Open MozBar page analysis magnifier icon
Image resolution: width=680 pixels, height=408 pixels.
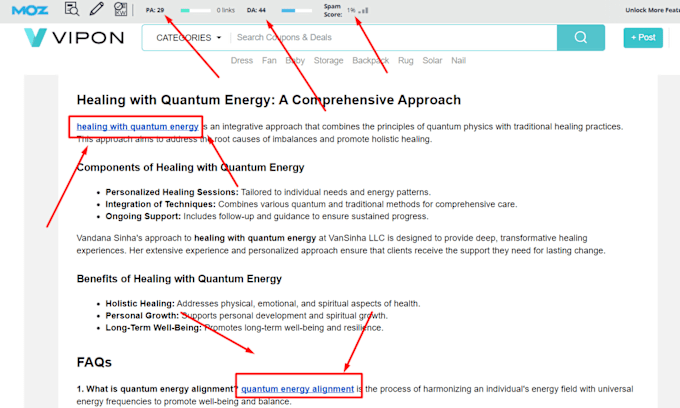coord(72,9)
